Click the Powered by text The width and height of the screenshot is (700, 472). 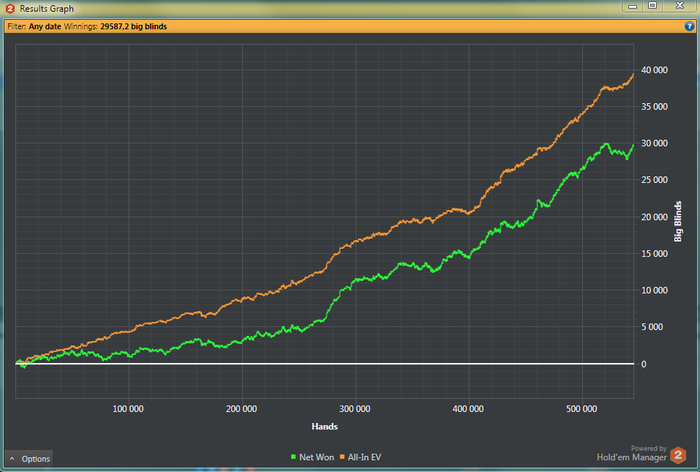click(649, 448)
